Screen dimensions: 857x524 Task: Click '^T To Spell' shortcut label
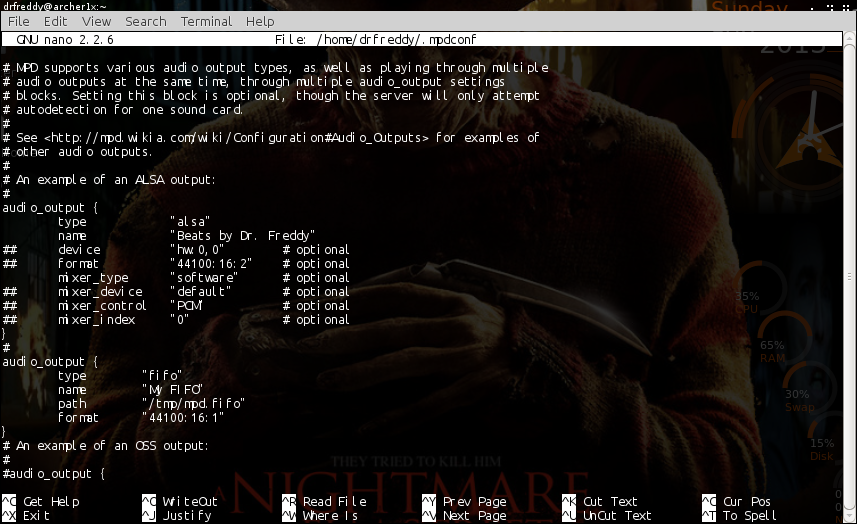pos(739,515)
